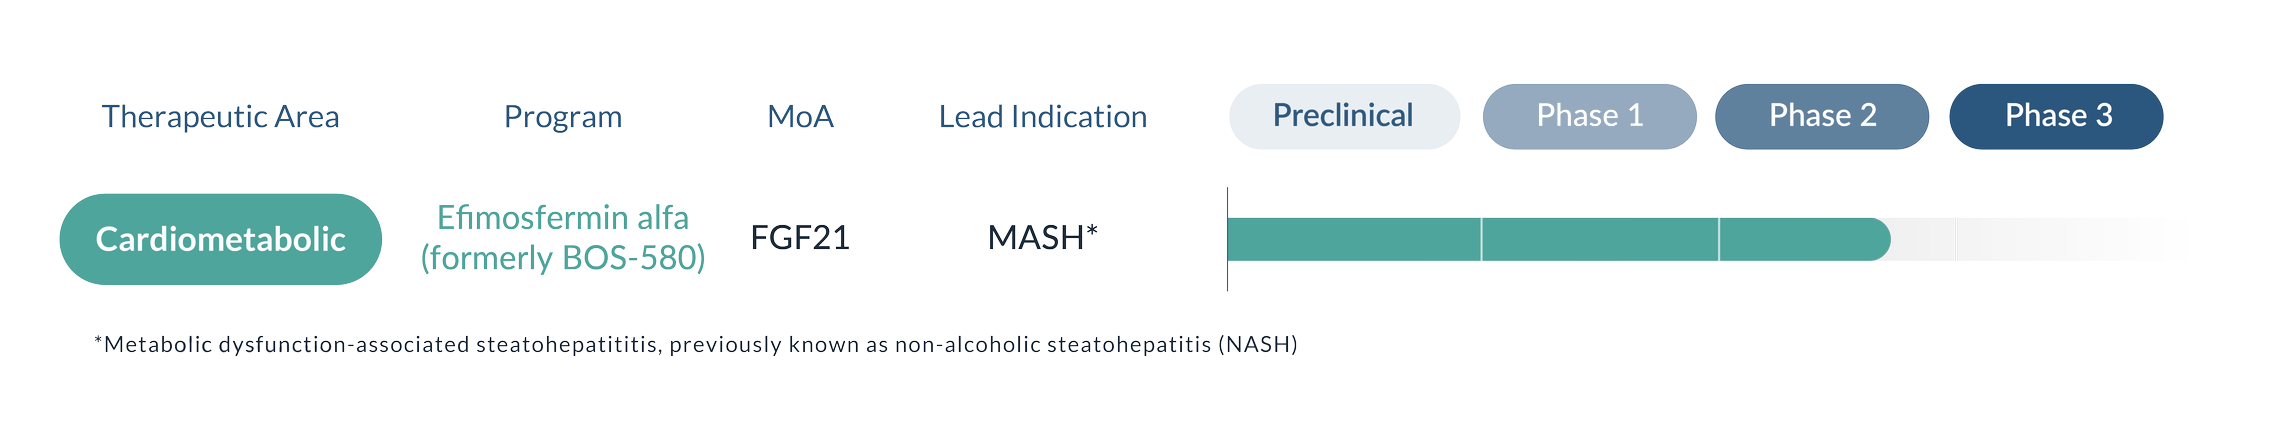Click the unfilled Phase 3 progress area
Screen dimensions: 2278x434
pos(2060,240)
